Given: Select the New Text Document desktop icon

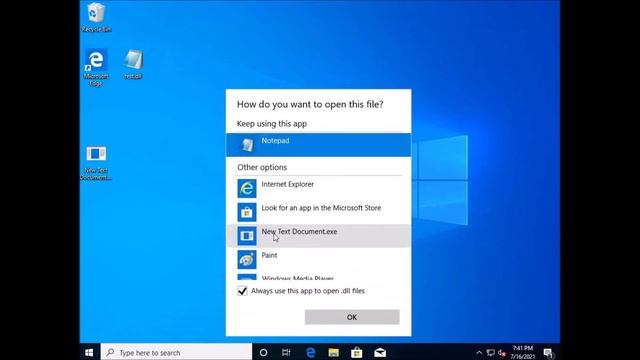Looking at the screenshot, I should point(96,163).
